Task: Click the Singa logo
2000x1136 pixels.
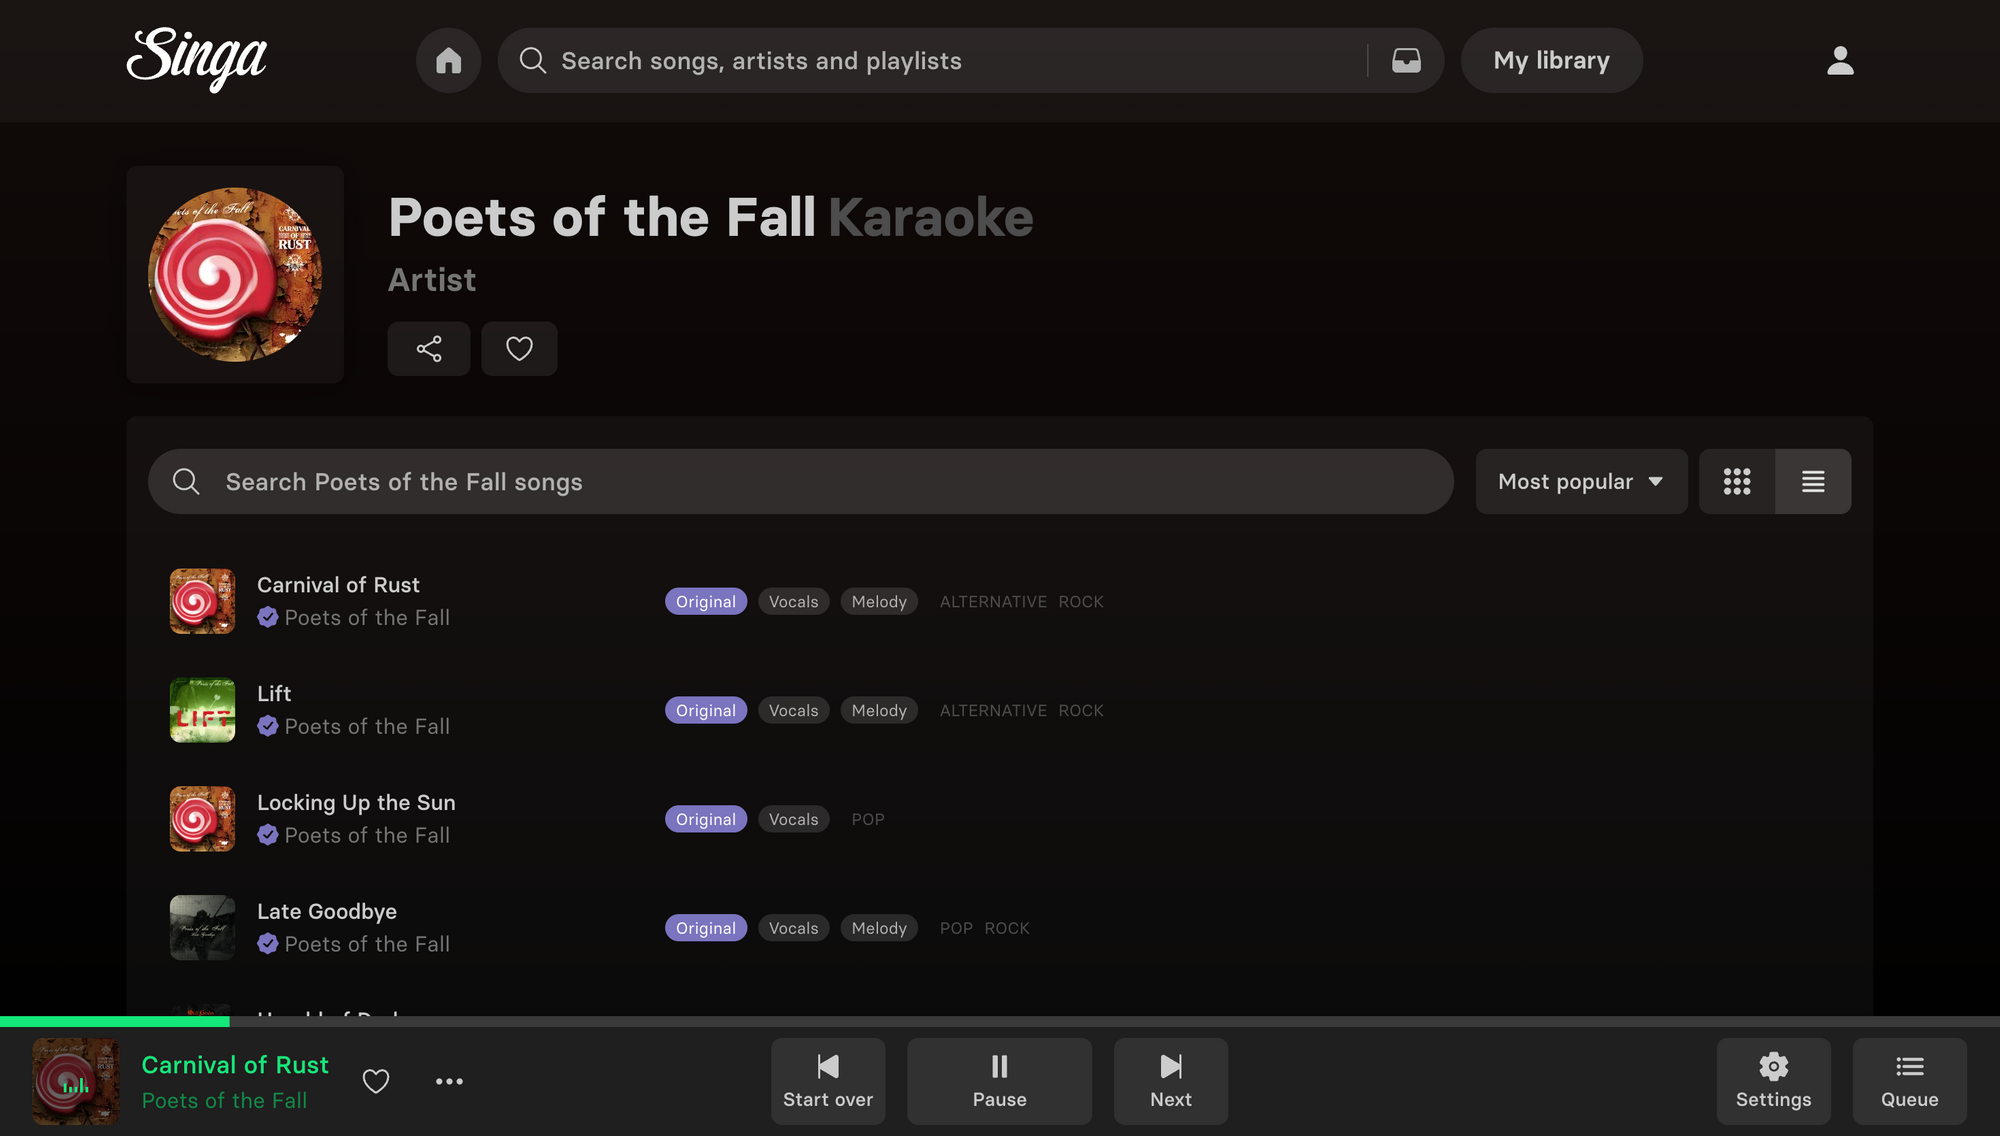Action: click(197, 60)
